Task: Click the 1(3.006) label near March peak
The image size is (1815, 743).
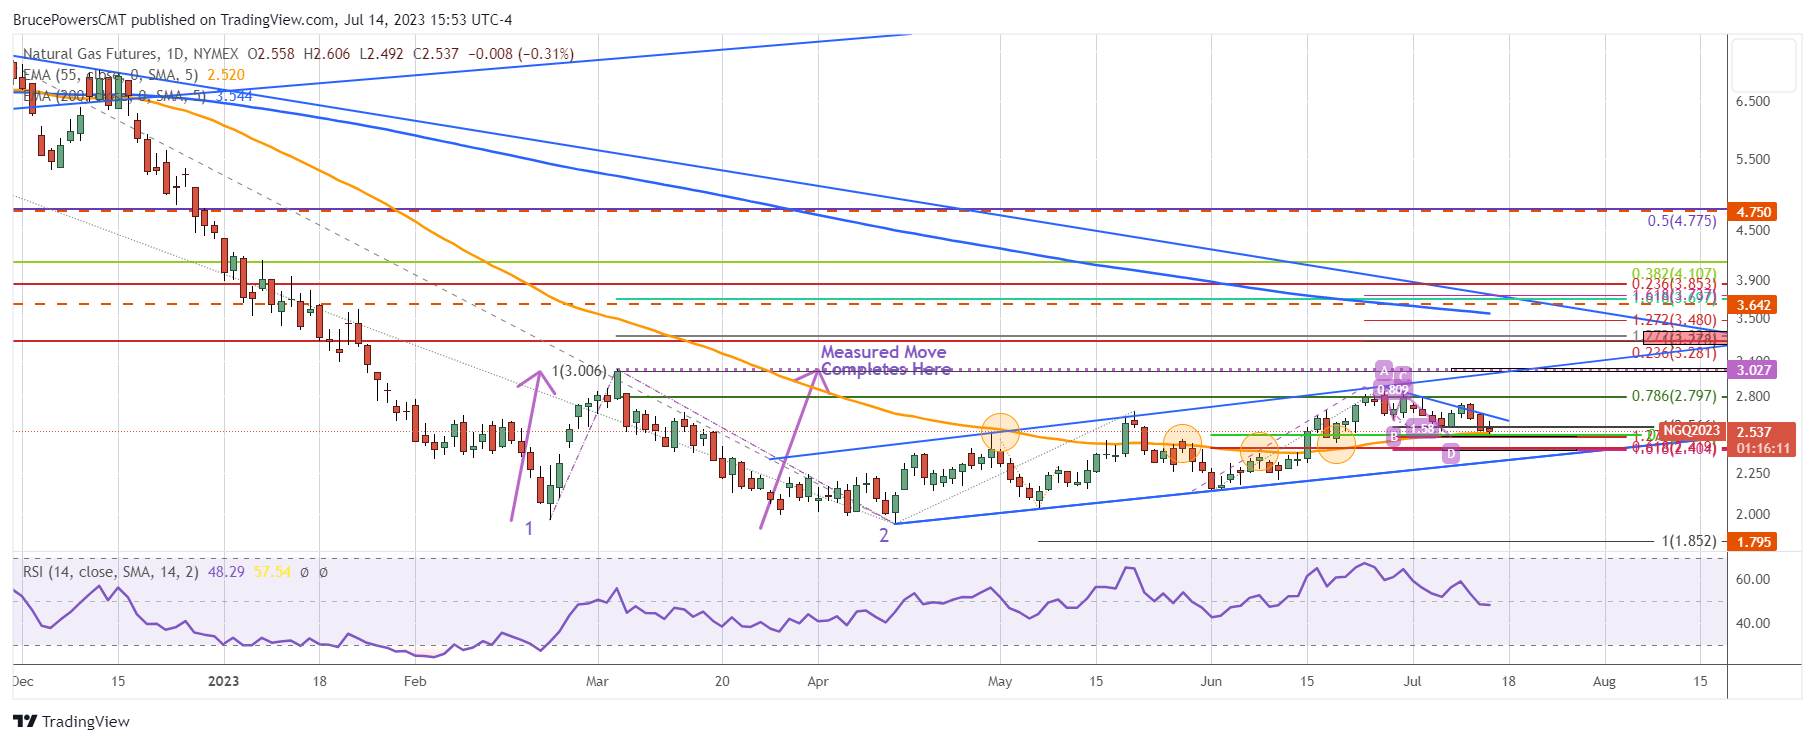Action: coord(579,371)
